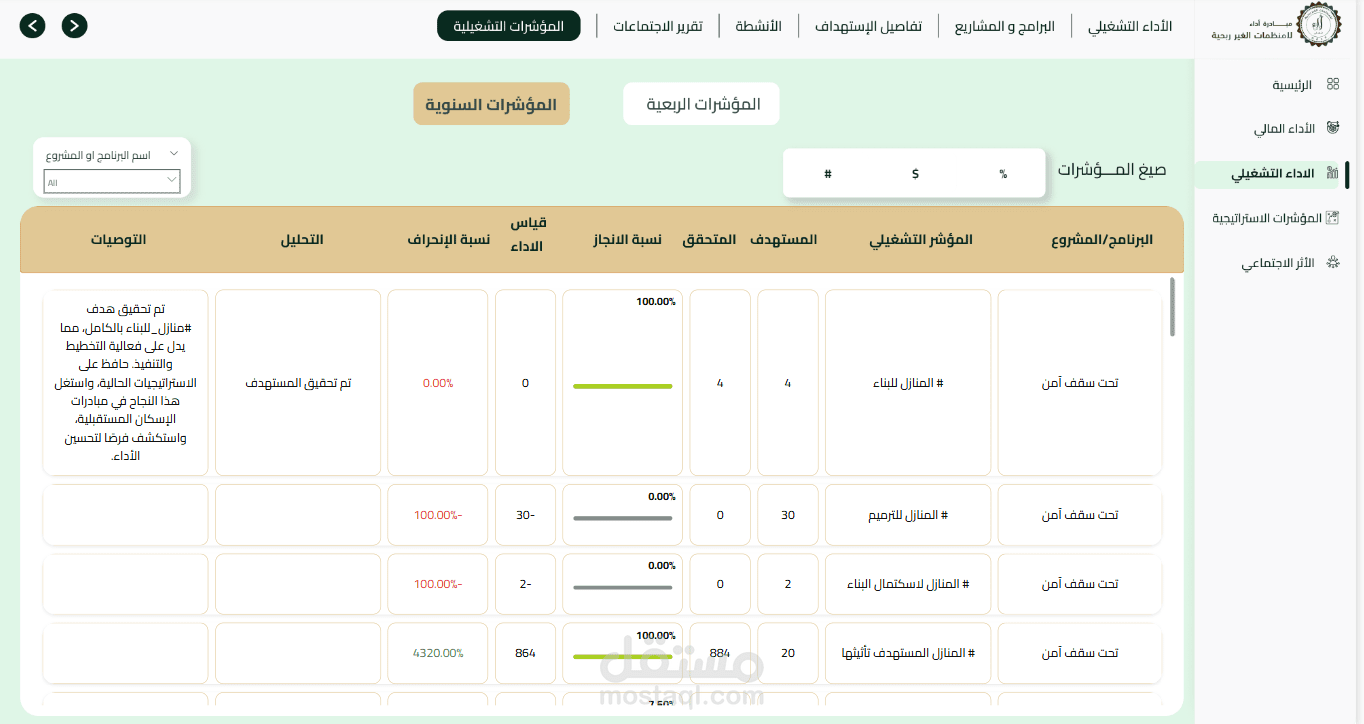Viewport: 1364px width, 724px height.
Task: Switch to the الأنشطة tab
Action: 759,26
